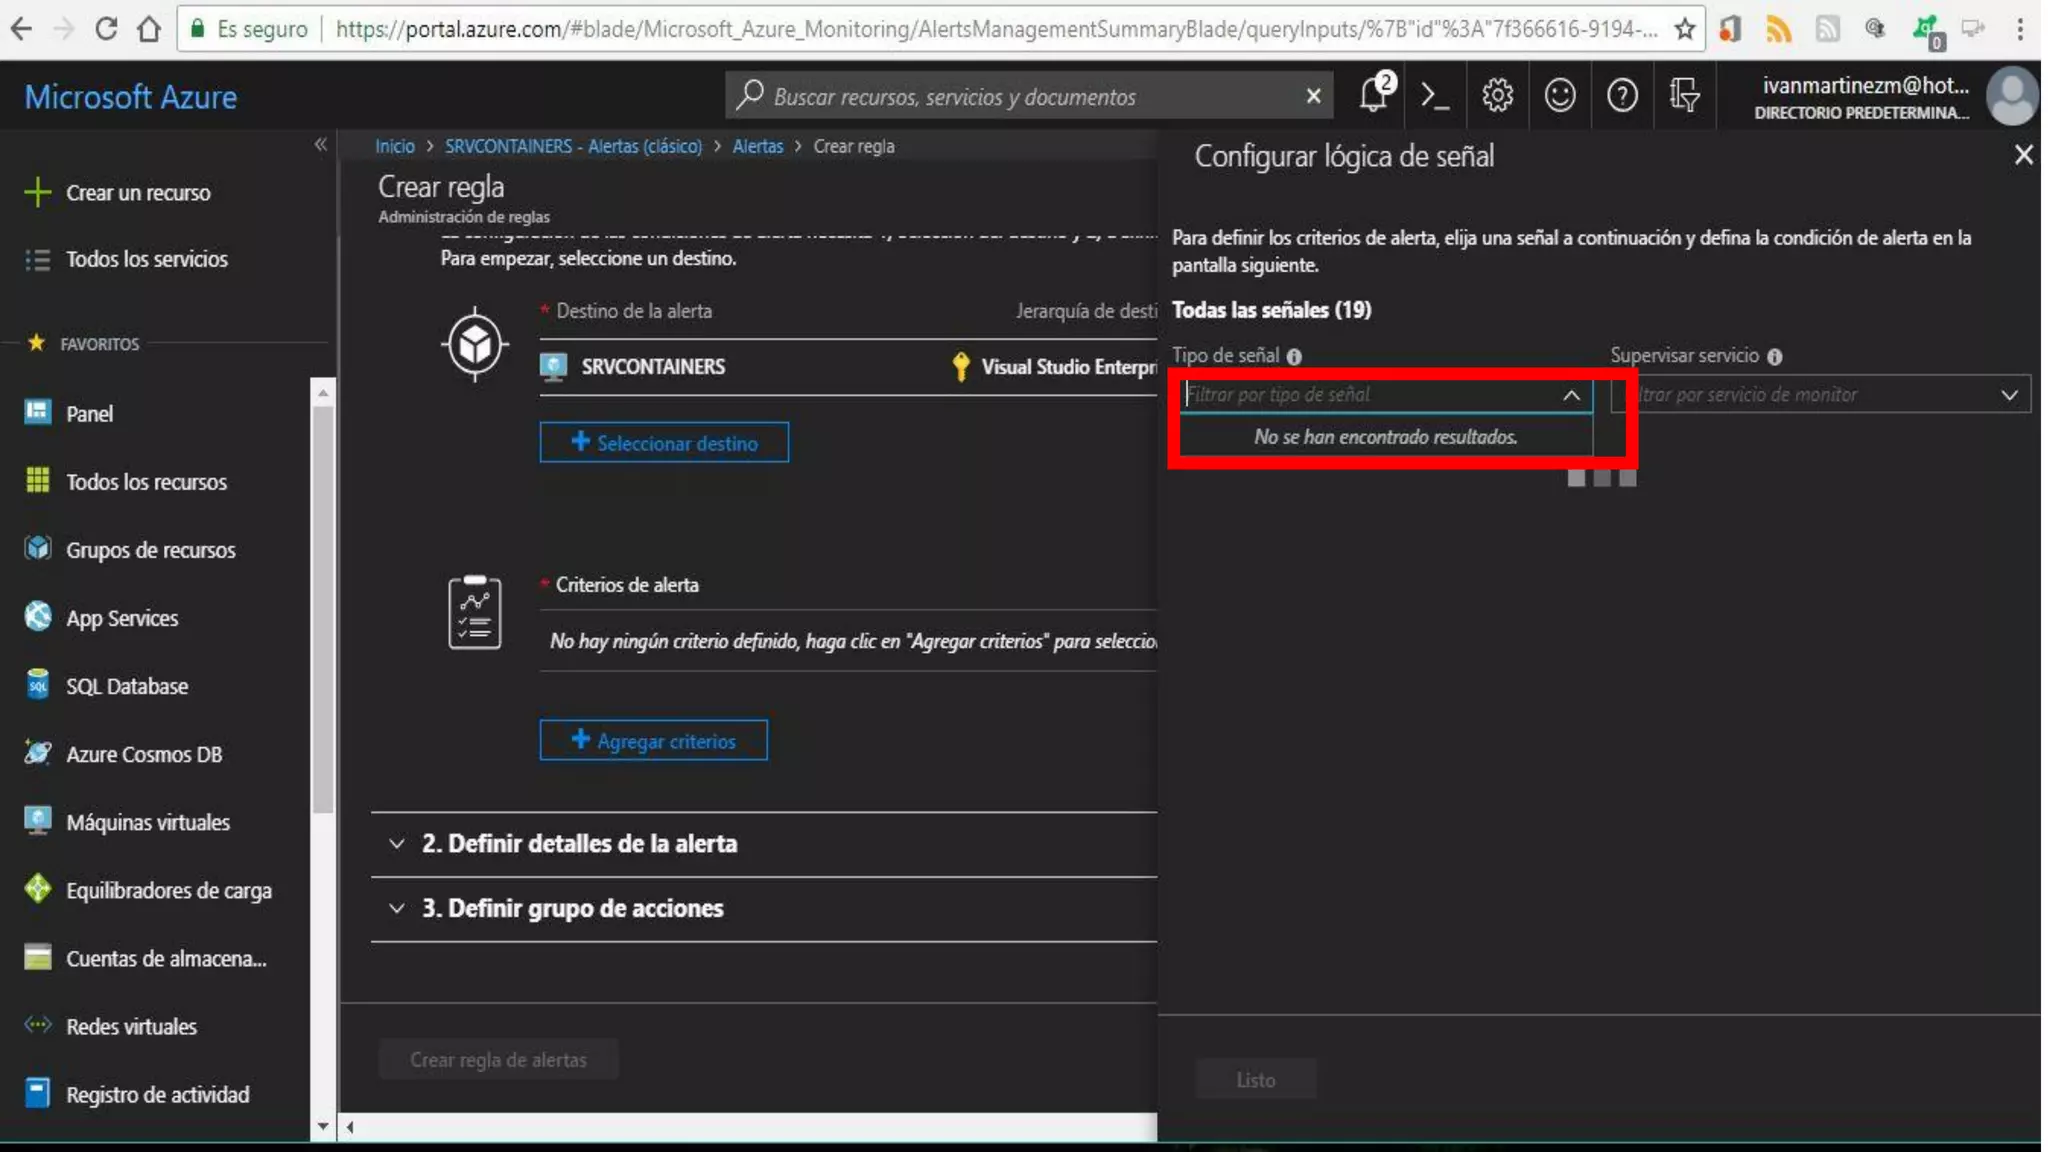Open the SQL Database sidebar item

click(x=126, y=686)
